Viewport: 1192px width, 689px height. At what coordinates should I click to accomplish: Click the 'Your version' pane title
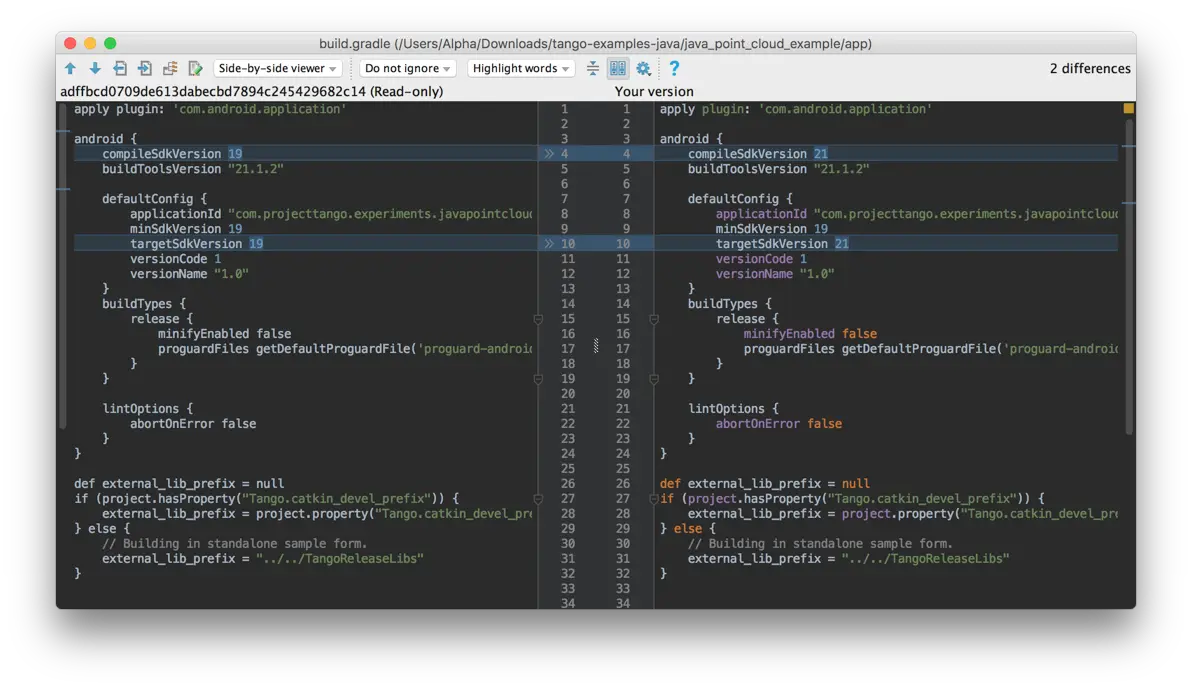point(654,91)
